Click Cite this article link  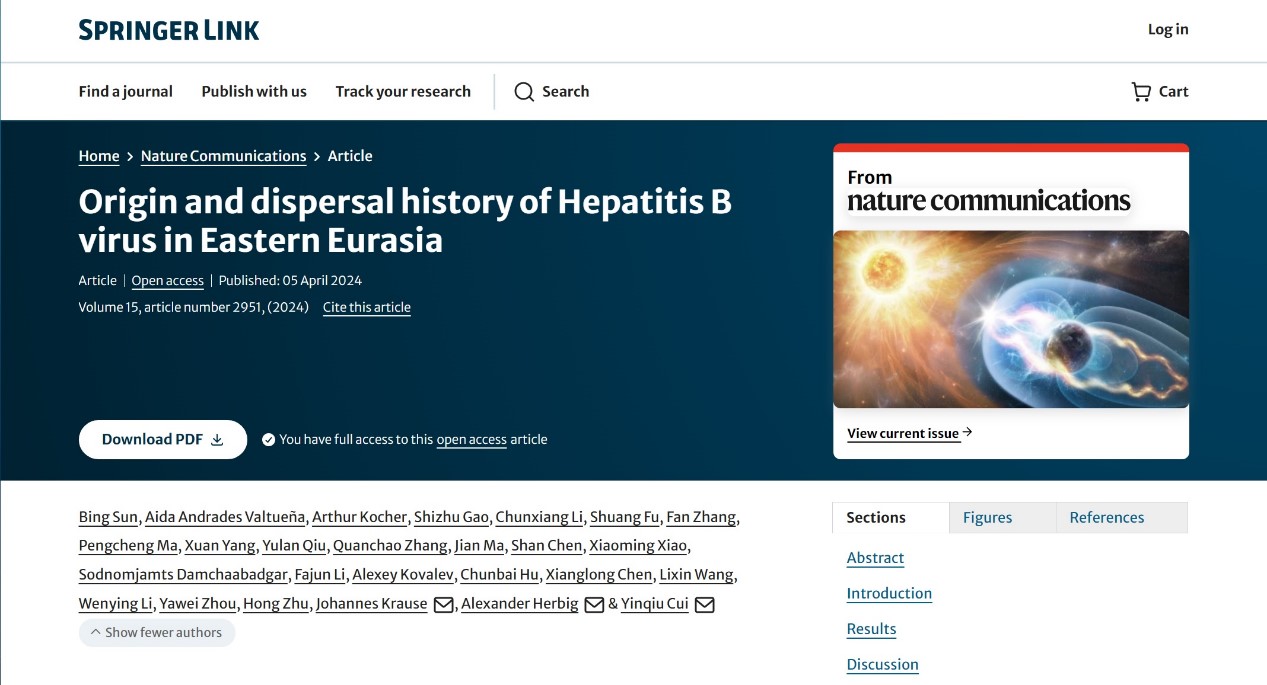(366, 307)
